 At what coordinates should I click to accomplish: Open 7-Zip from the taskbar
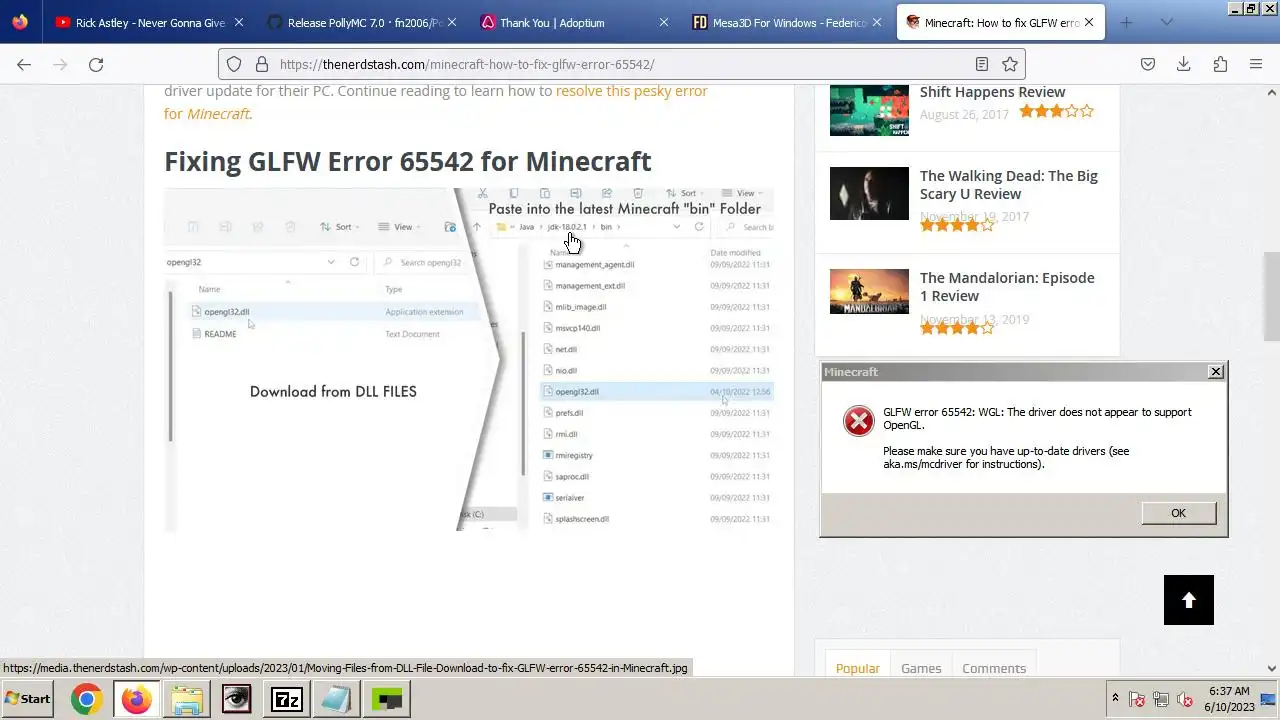click(x=286, y=699)
